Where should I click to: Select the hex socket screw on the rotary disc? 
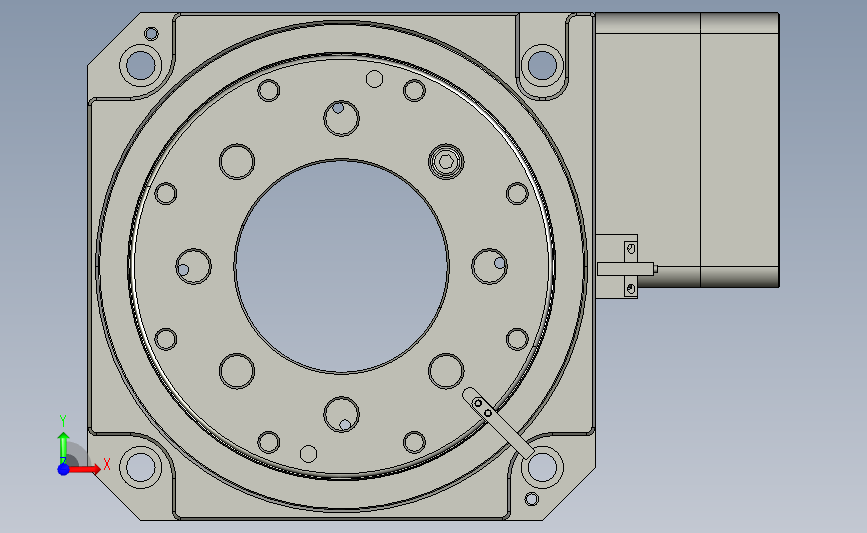click(446, 161)
